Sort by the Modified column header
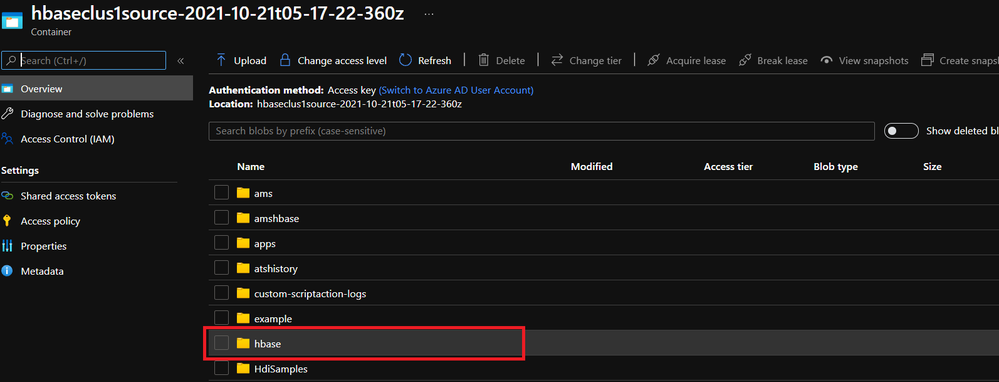 591,167
